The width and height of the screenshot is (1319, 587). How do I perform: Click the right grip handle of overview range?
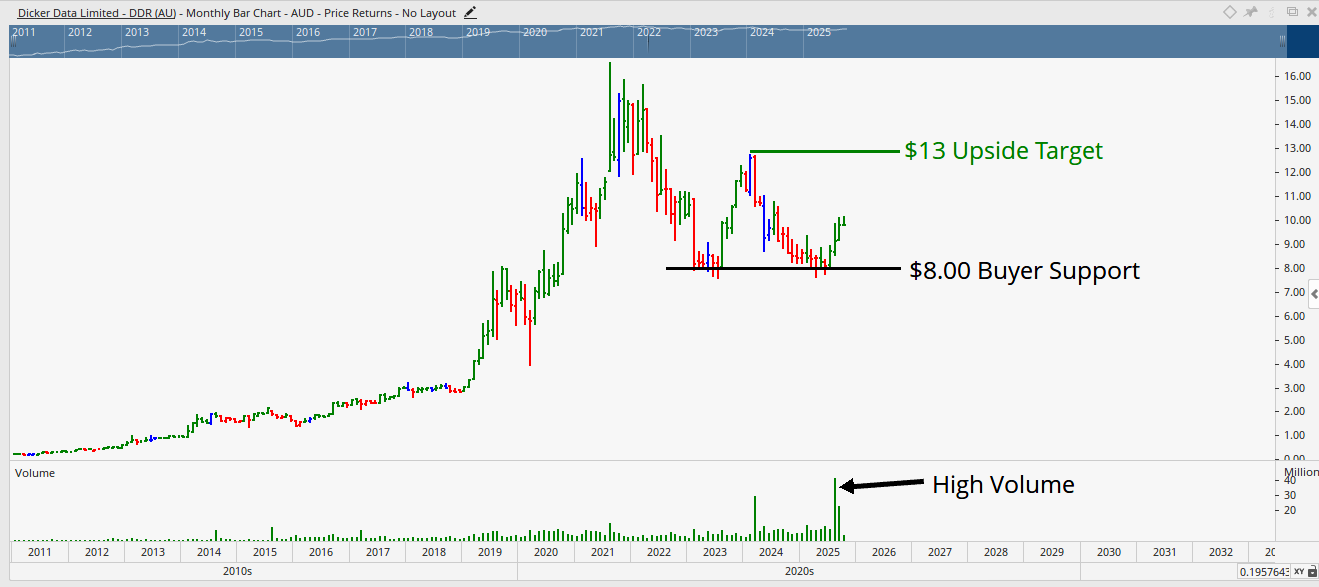1281,42
